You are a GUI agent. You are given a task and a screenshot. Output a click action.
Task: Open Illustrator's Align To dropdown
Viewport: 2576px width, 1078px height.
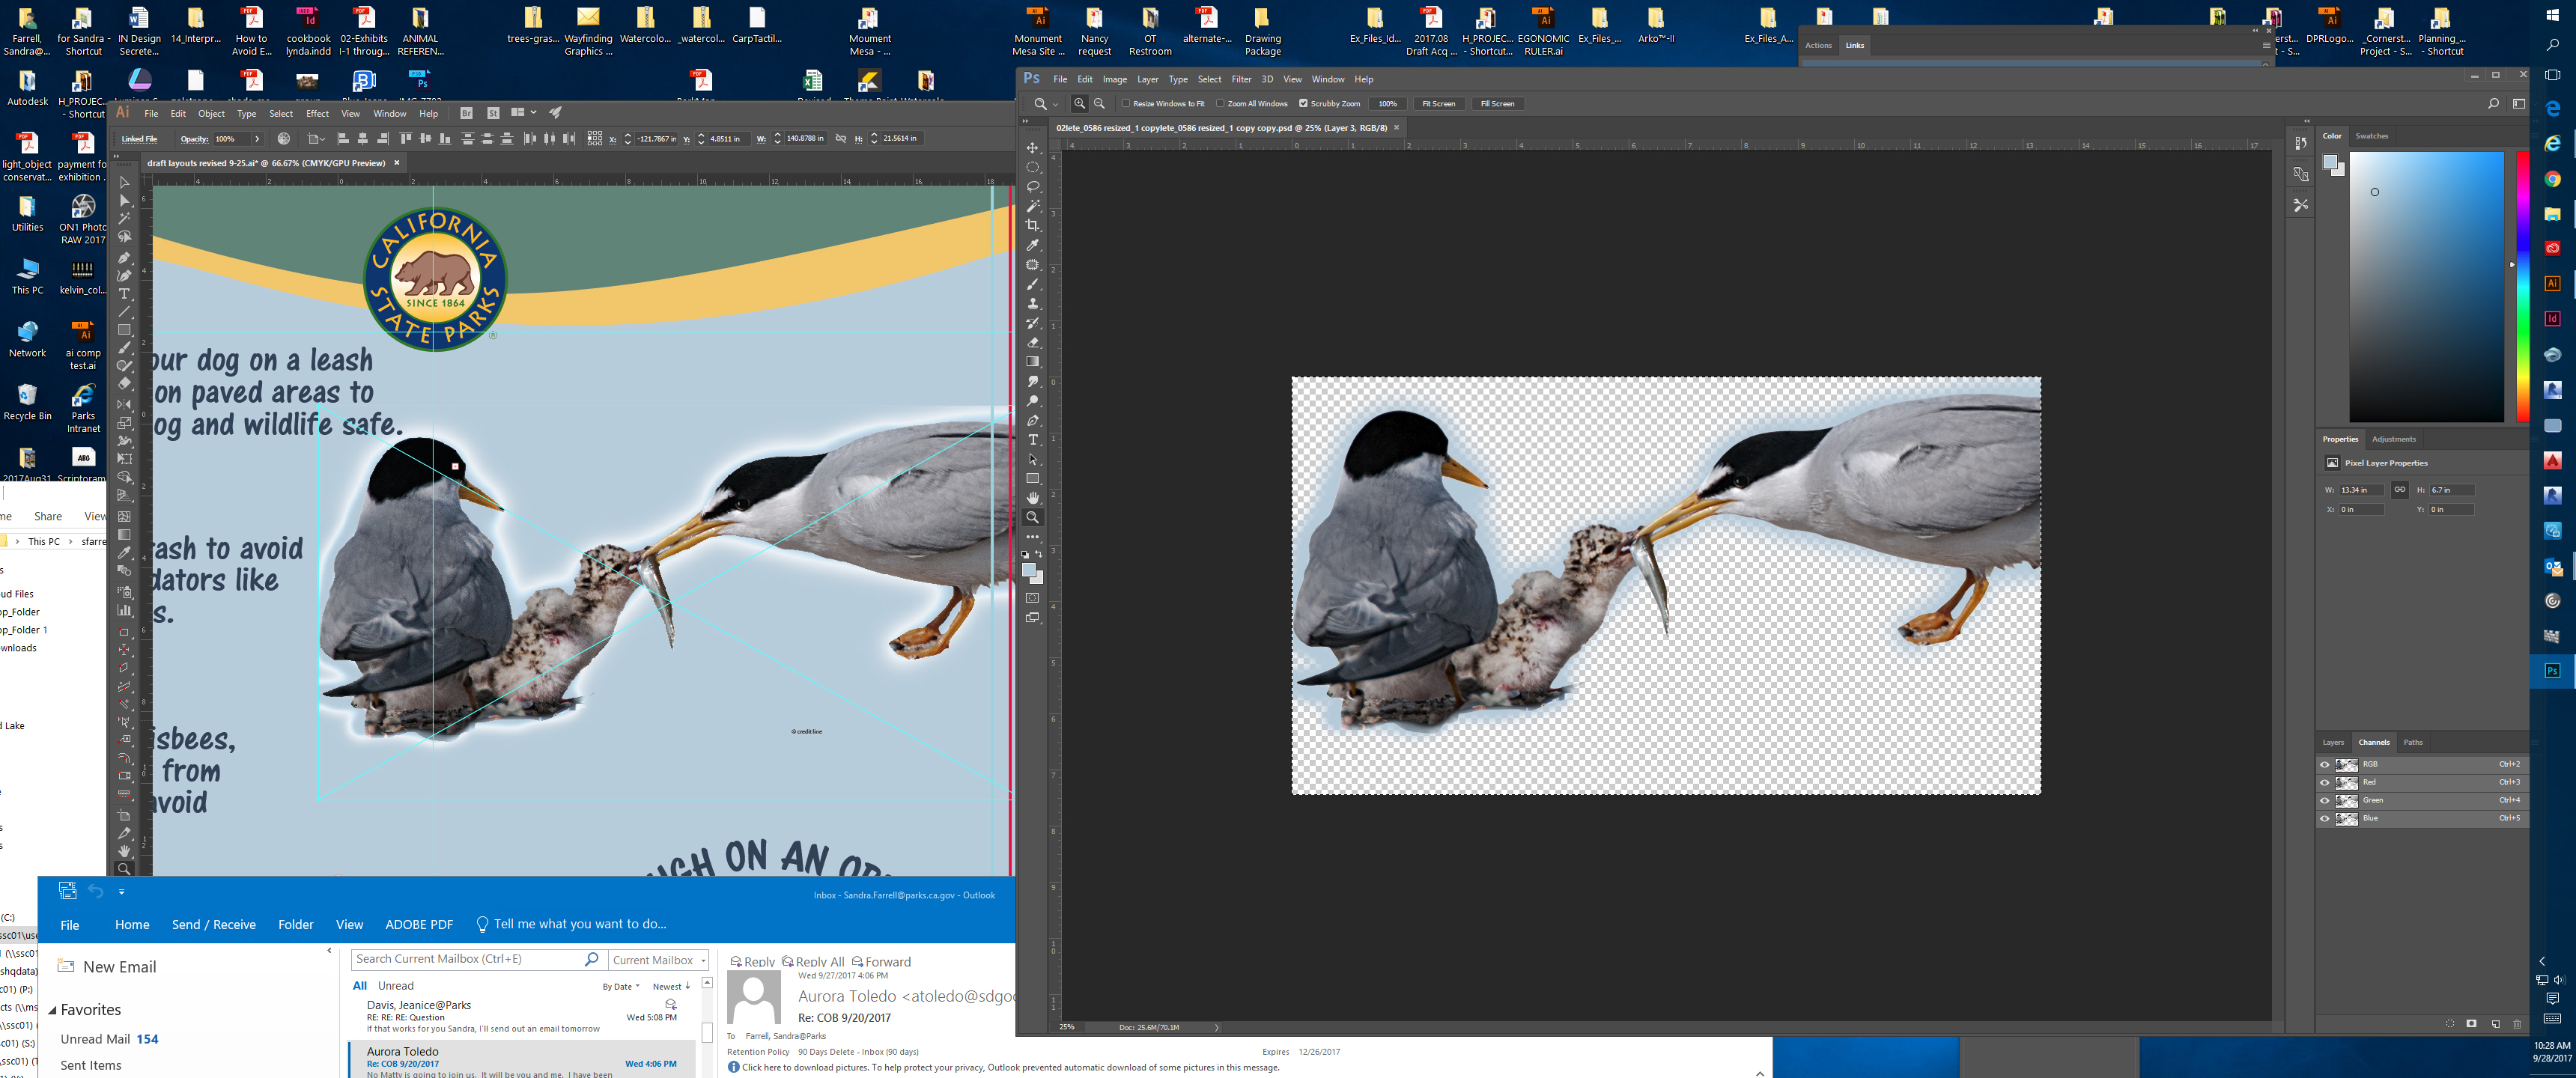(317, 139)
